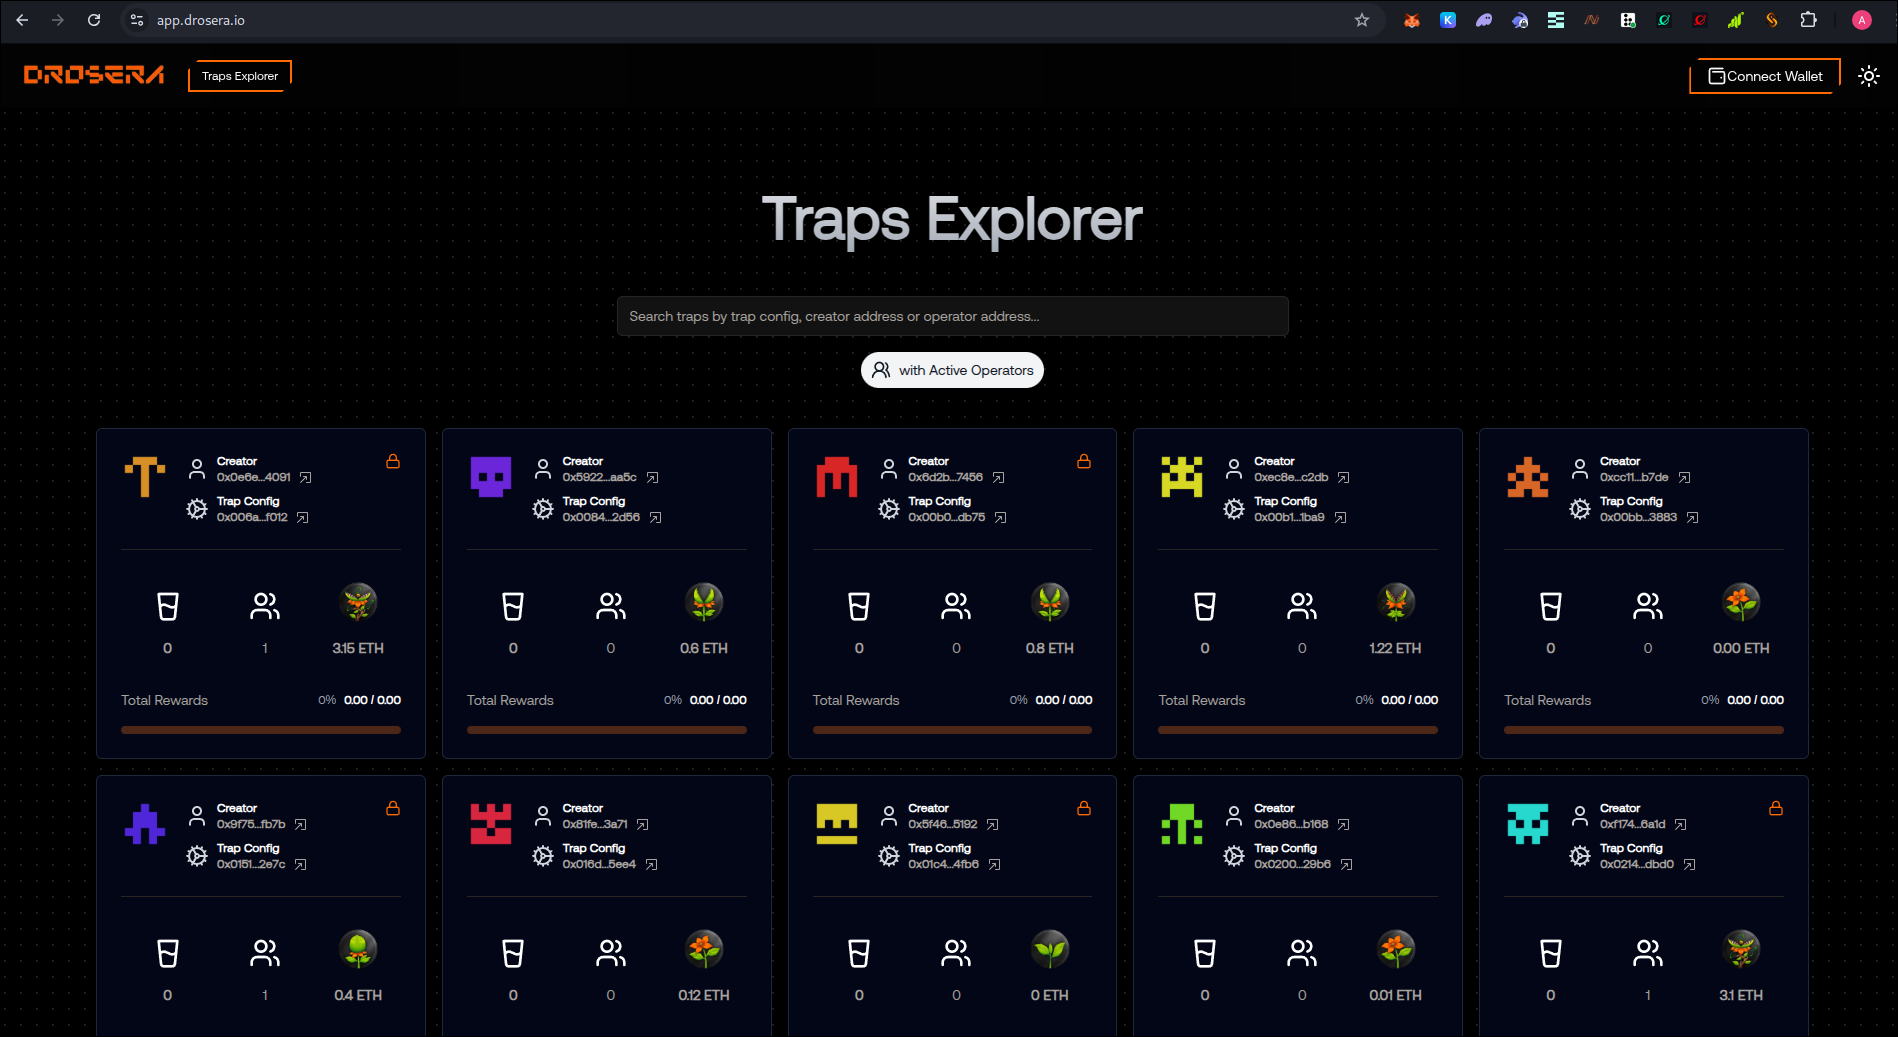Toggle the light/dark theme sun icon
This screenshot has width=1898, height=1037.
tap(1868, 76)
